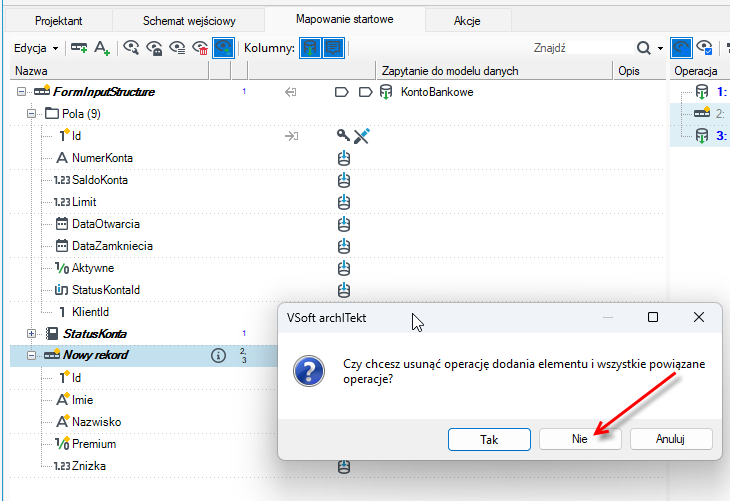
Task: Click the Opis column header
Action: 640,71
